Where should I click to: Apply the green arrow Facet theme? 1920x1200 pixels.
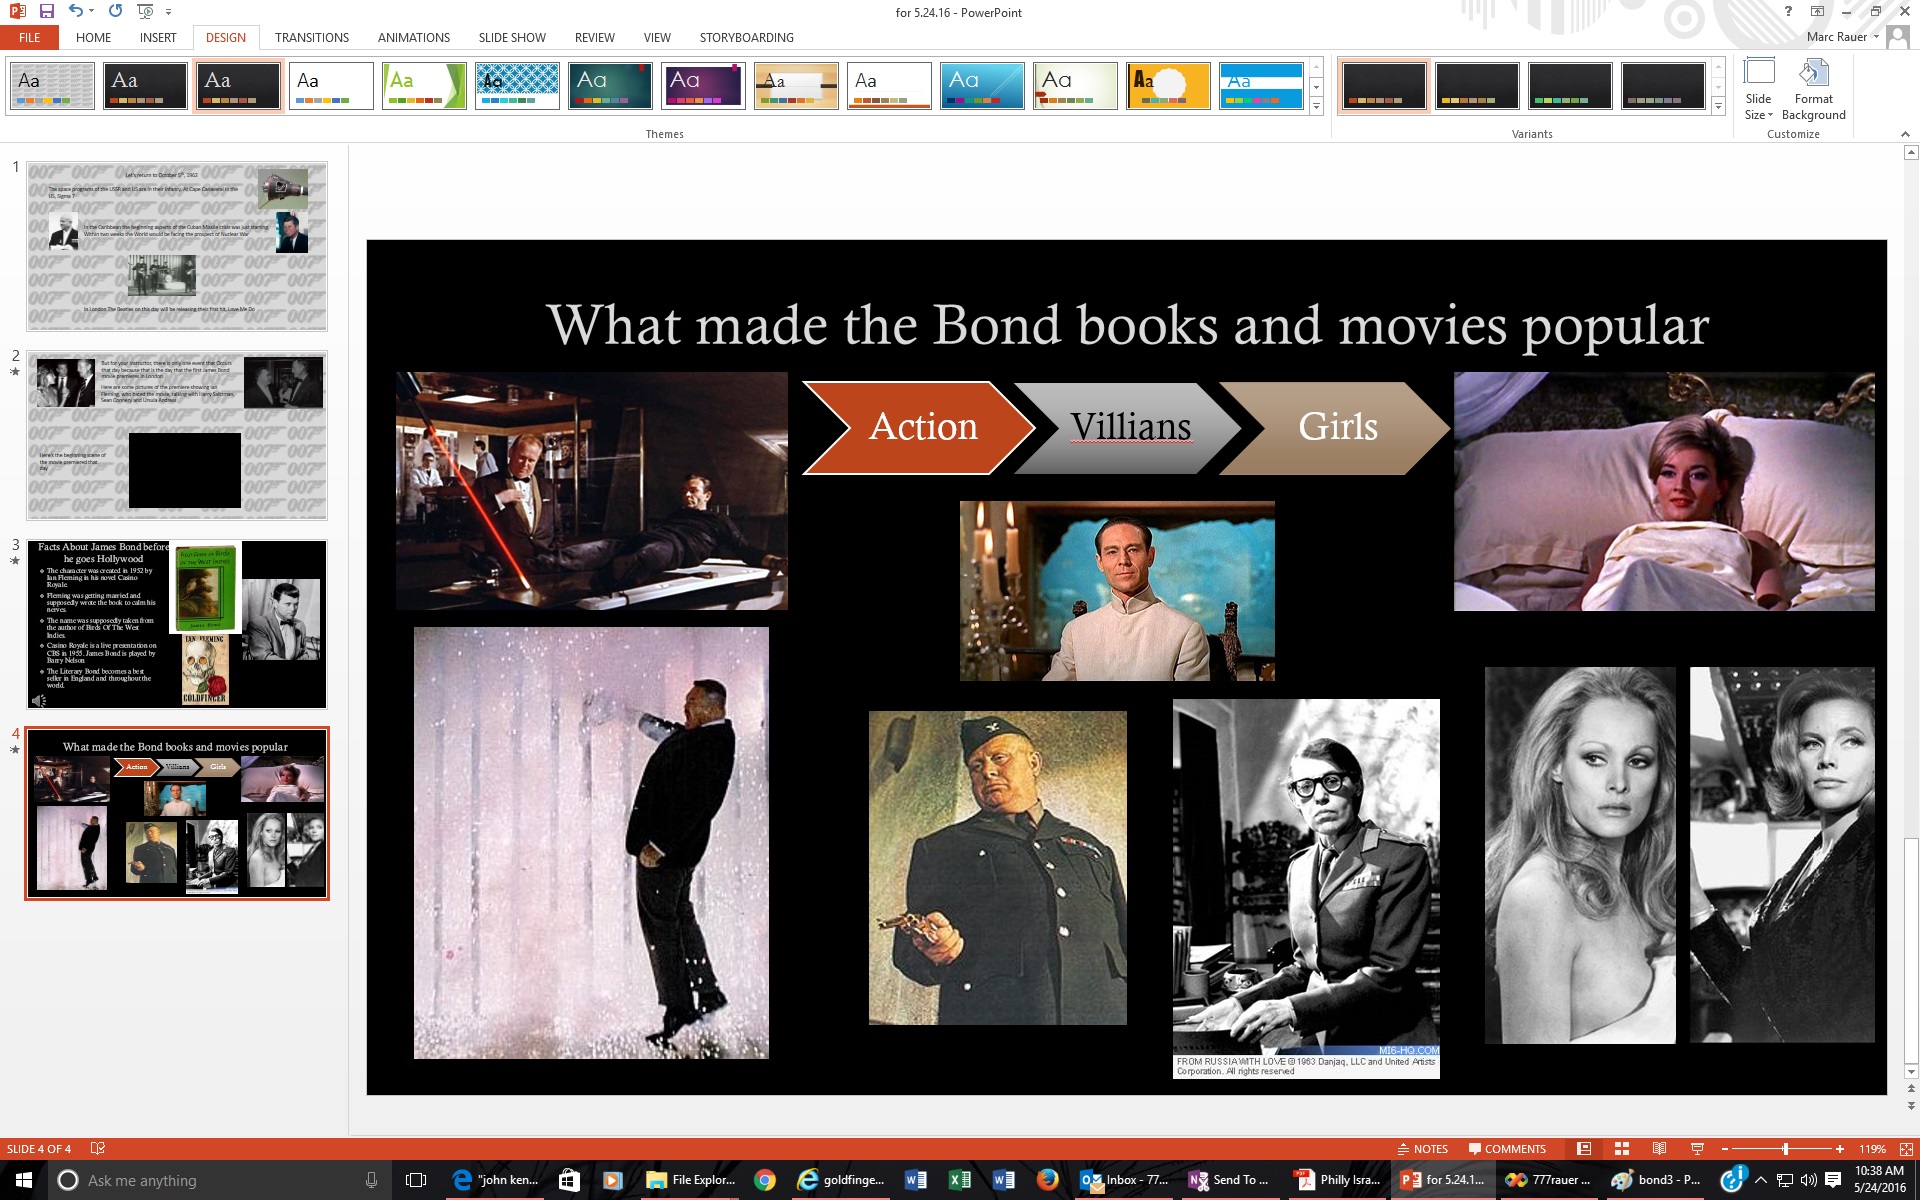(x=424, y=86)
